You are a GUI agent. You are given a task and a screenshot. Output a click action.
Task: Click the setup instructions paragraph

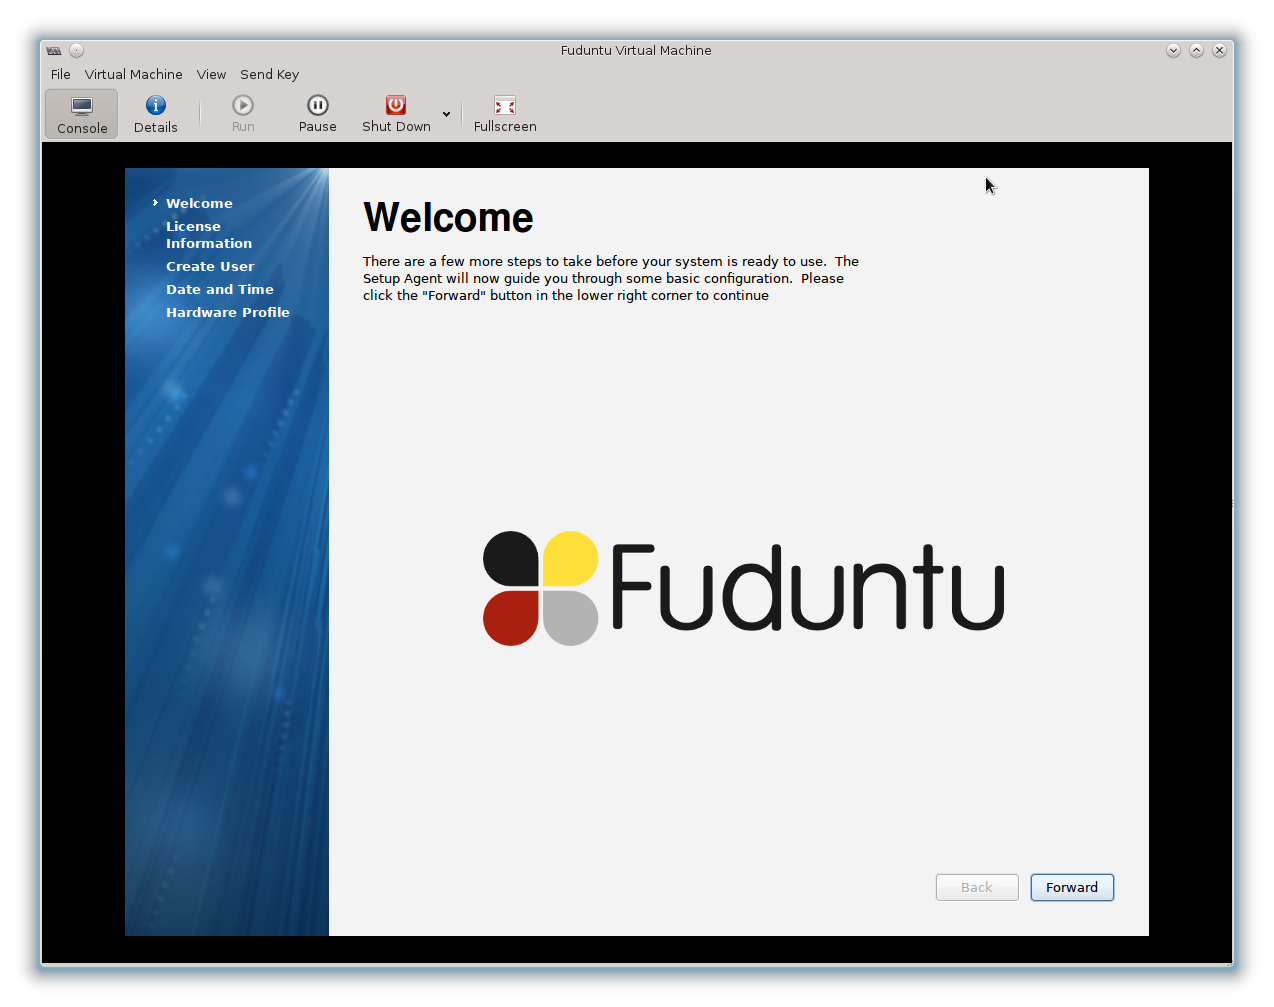611,278
